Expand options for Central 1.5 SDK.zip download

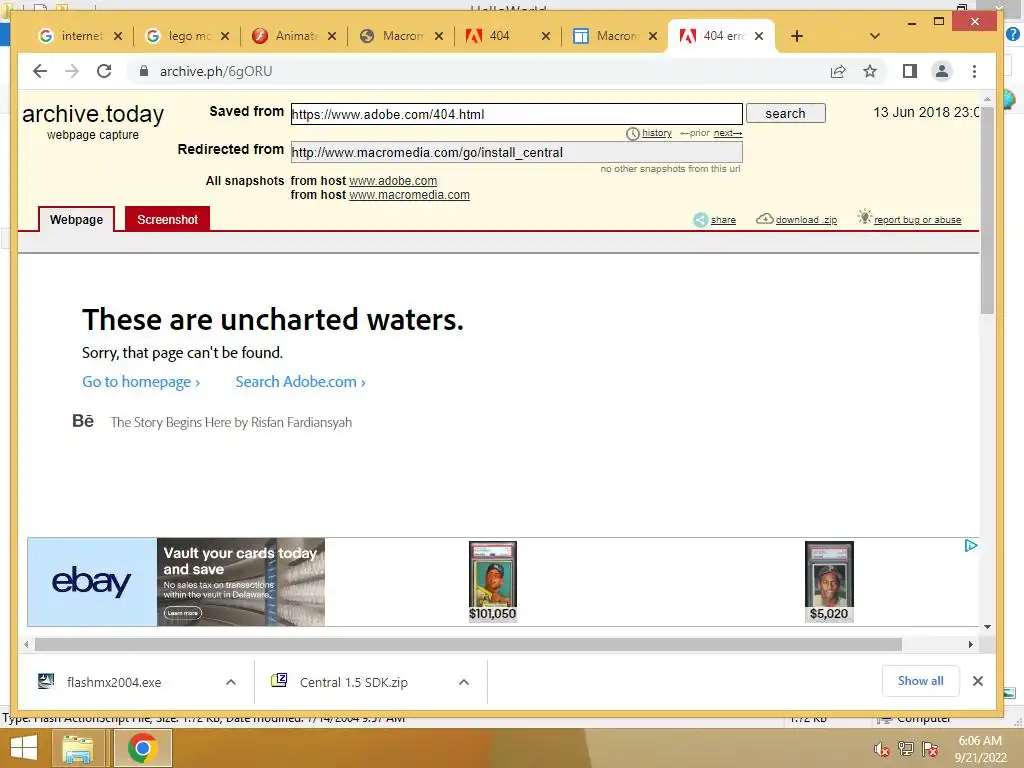[x=464, y=682]
